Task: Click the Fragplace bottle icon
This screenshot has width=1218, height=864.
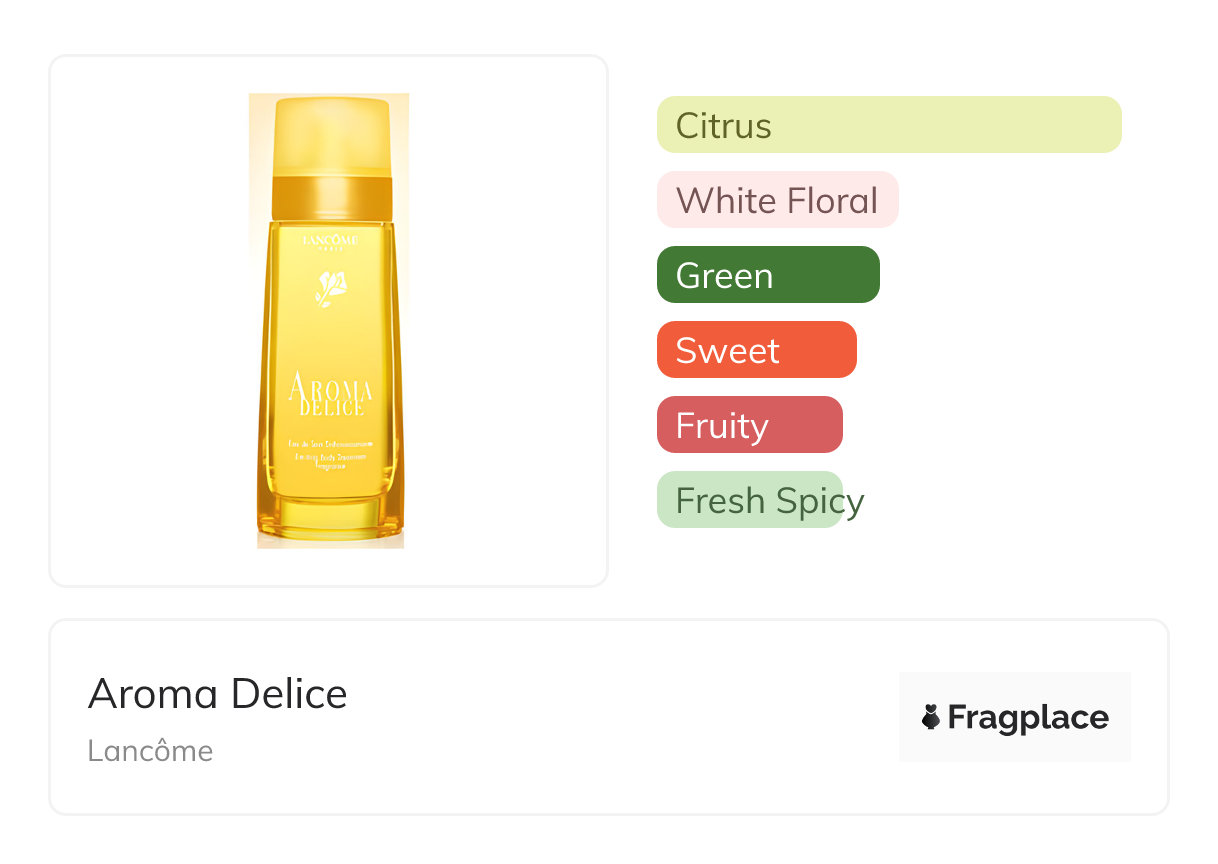Action: 931,717
